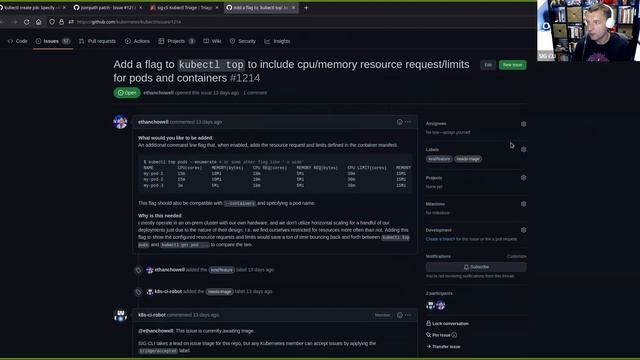Open ethanchowell's profile link under the title
The height and width of the screenshot is (360, 640).
pyautogui.click(x=158, y=93)
